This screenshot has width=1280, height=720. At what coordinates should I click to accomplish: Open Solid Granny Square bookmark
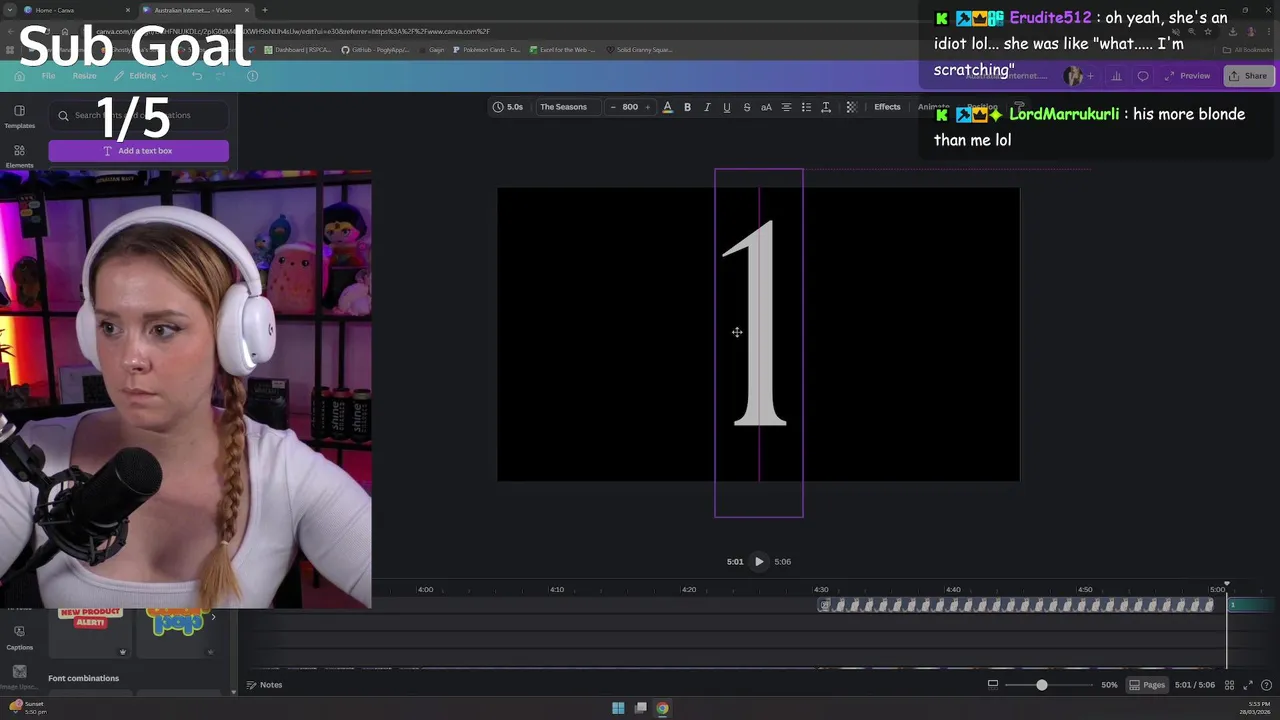point(639,50)
